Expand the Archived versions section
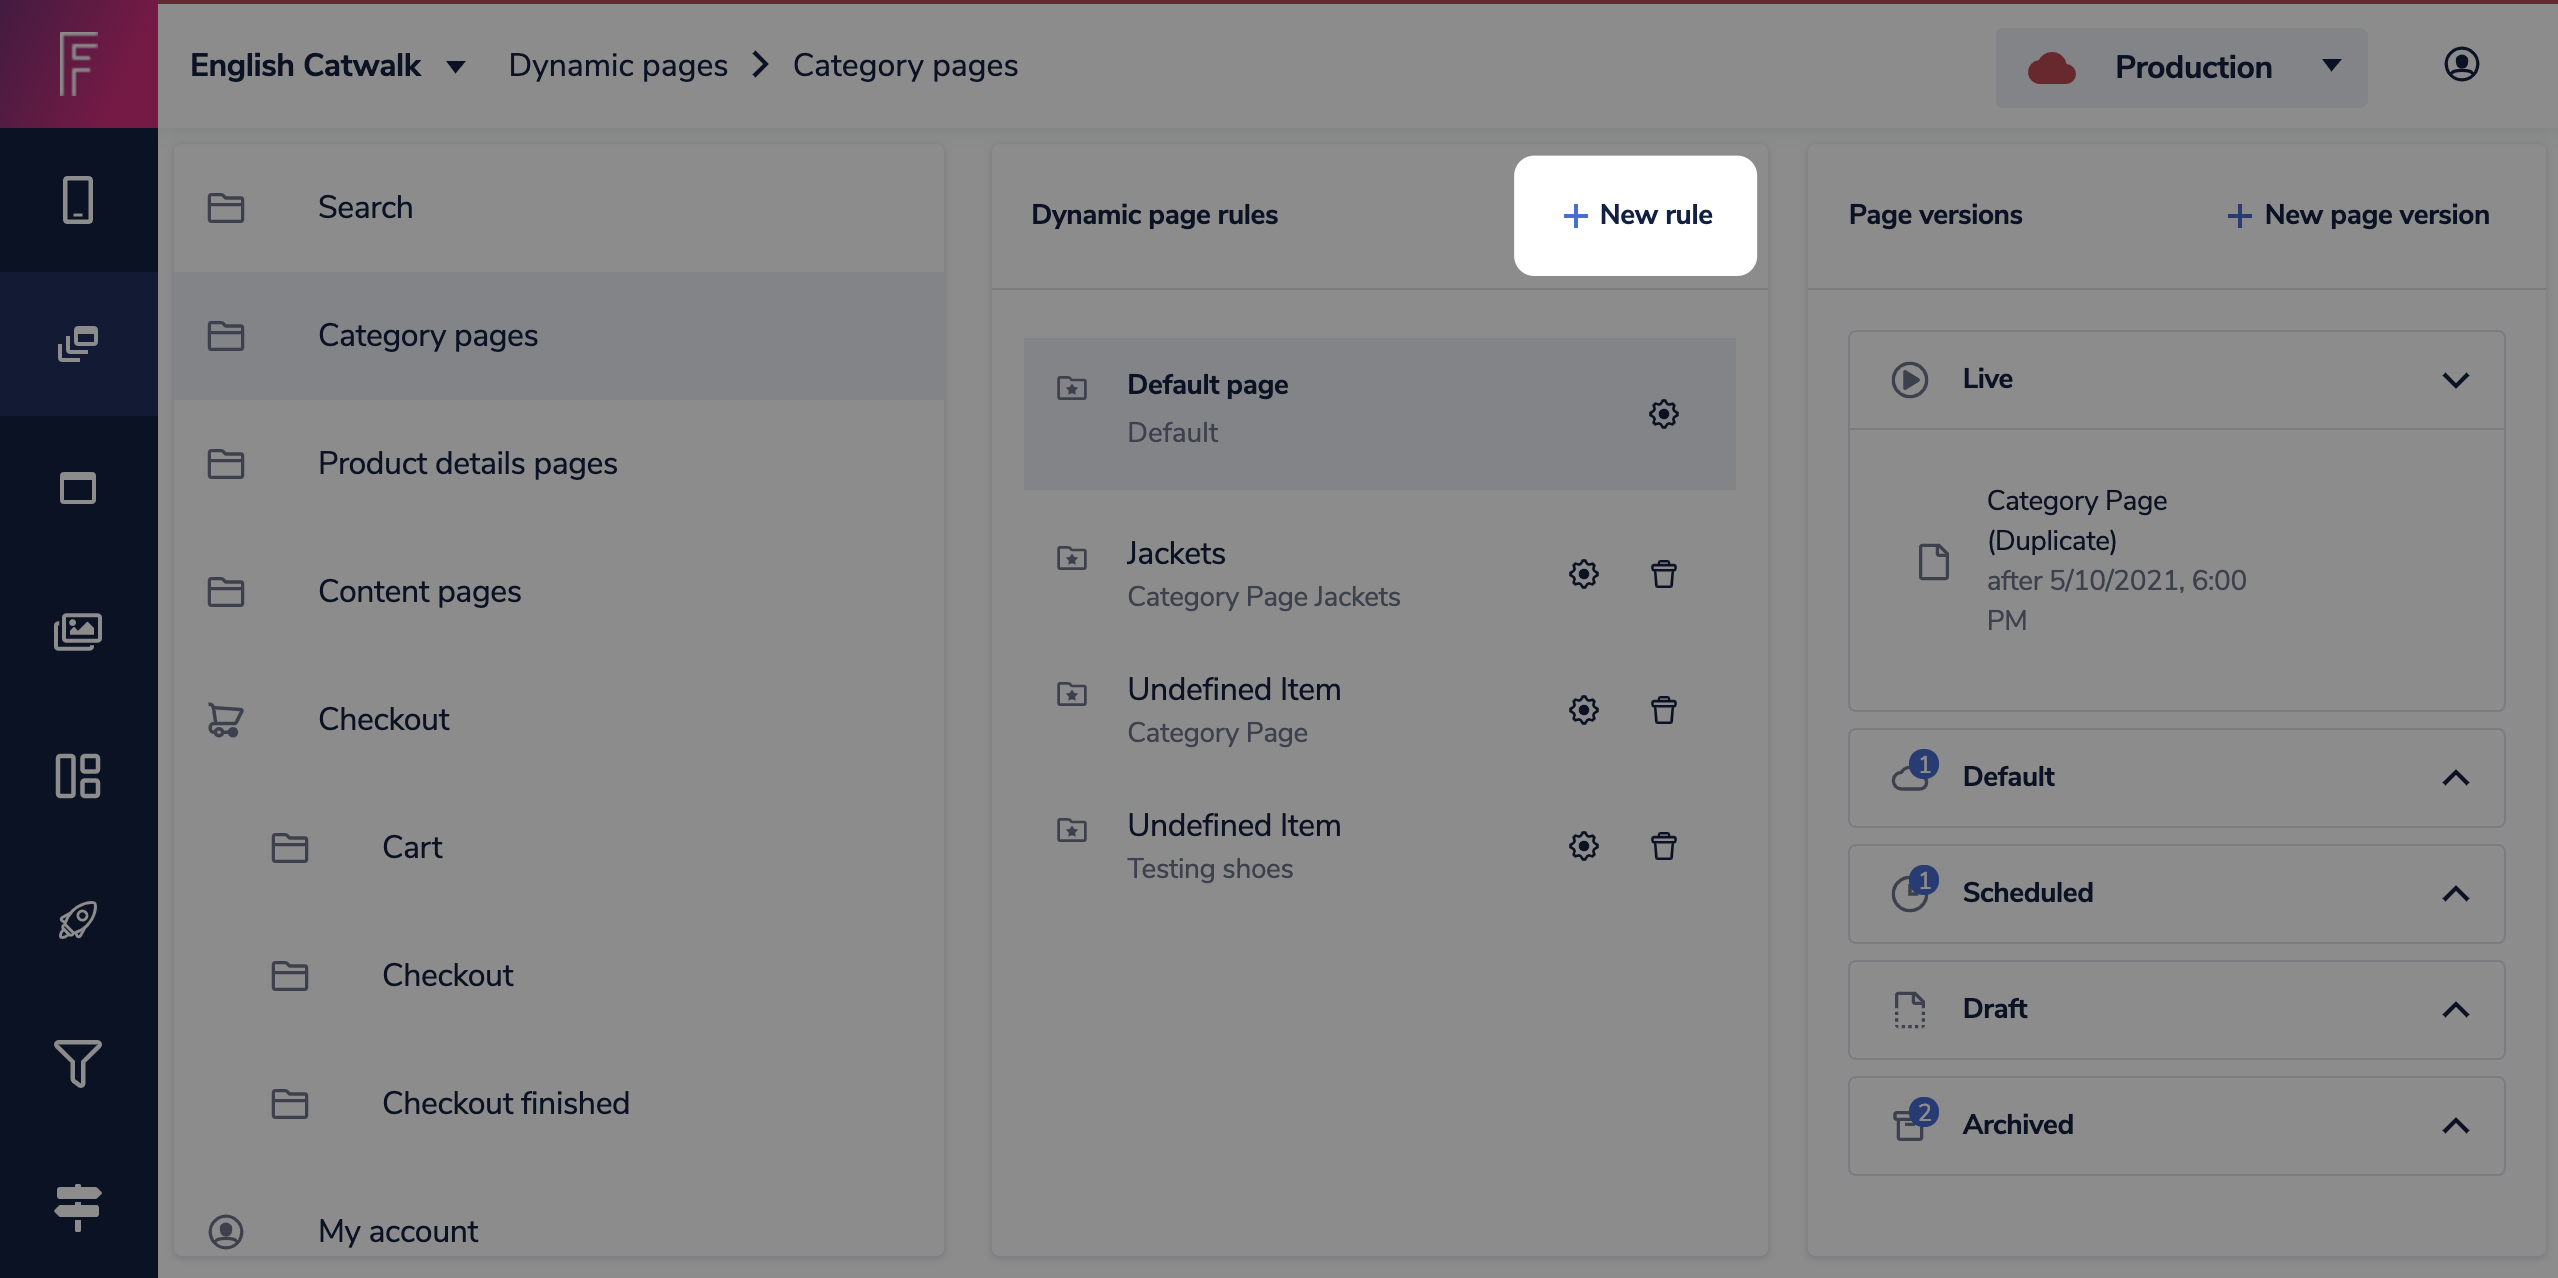2558x1278 pixels. click(x=2455, y=1126)
